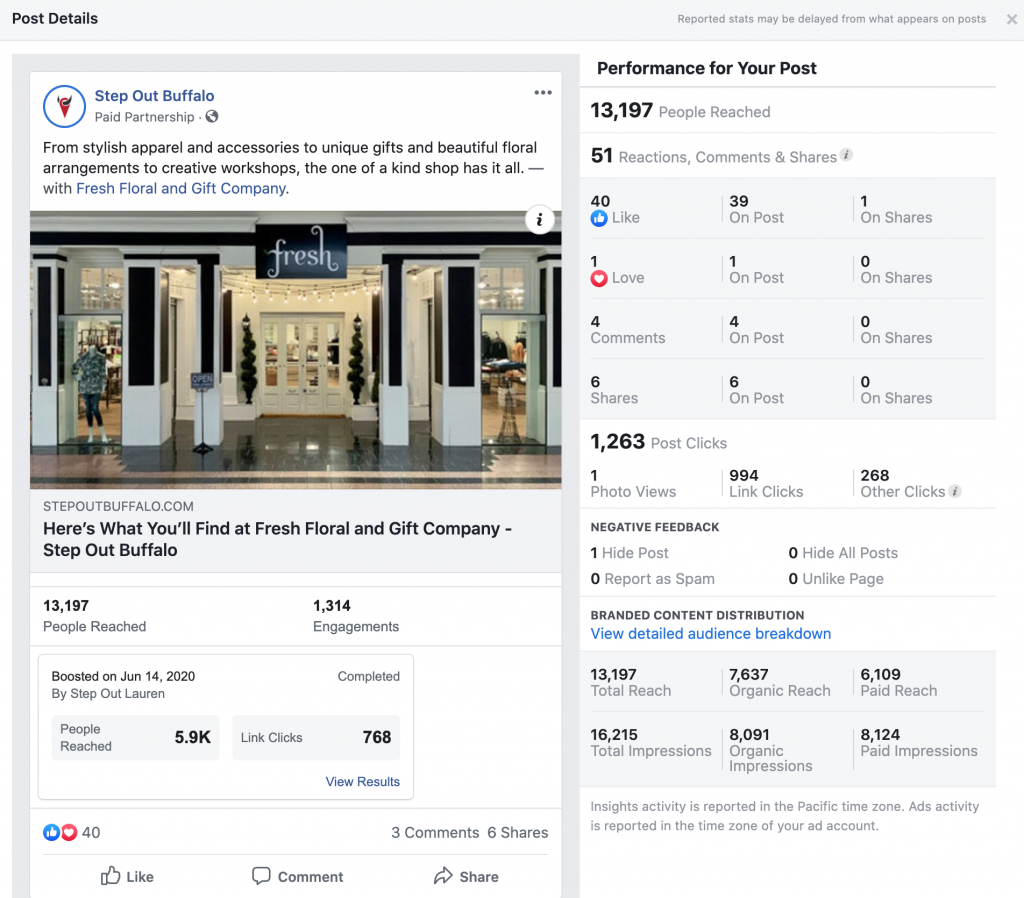
Task: Click the 8,124 Paid Impressions value
Action: (x=919, y=743)
